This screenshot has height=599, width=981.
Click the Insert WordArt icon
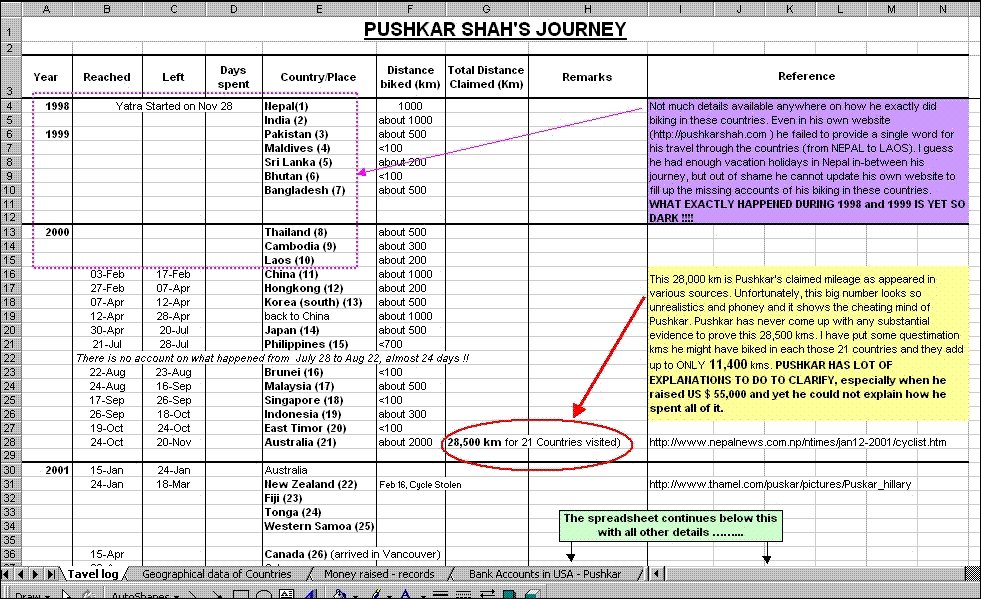[310, 595]
